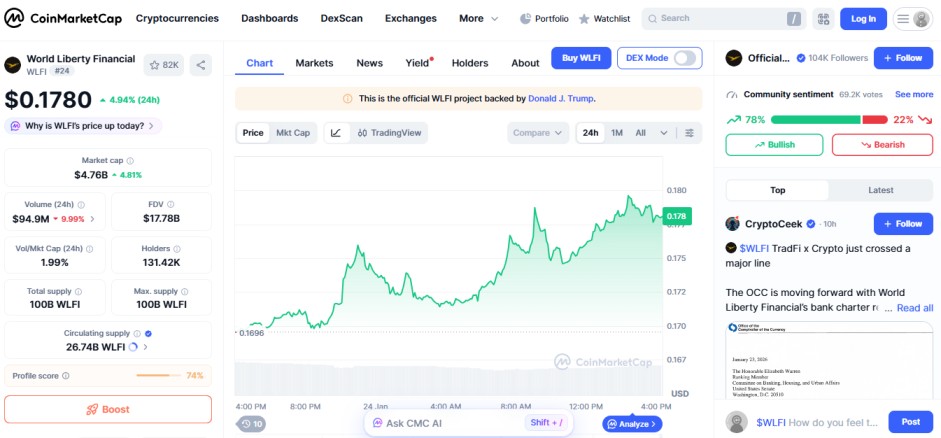
Task: Open the hamburger profile menu
Action: [x=913, y=19]
